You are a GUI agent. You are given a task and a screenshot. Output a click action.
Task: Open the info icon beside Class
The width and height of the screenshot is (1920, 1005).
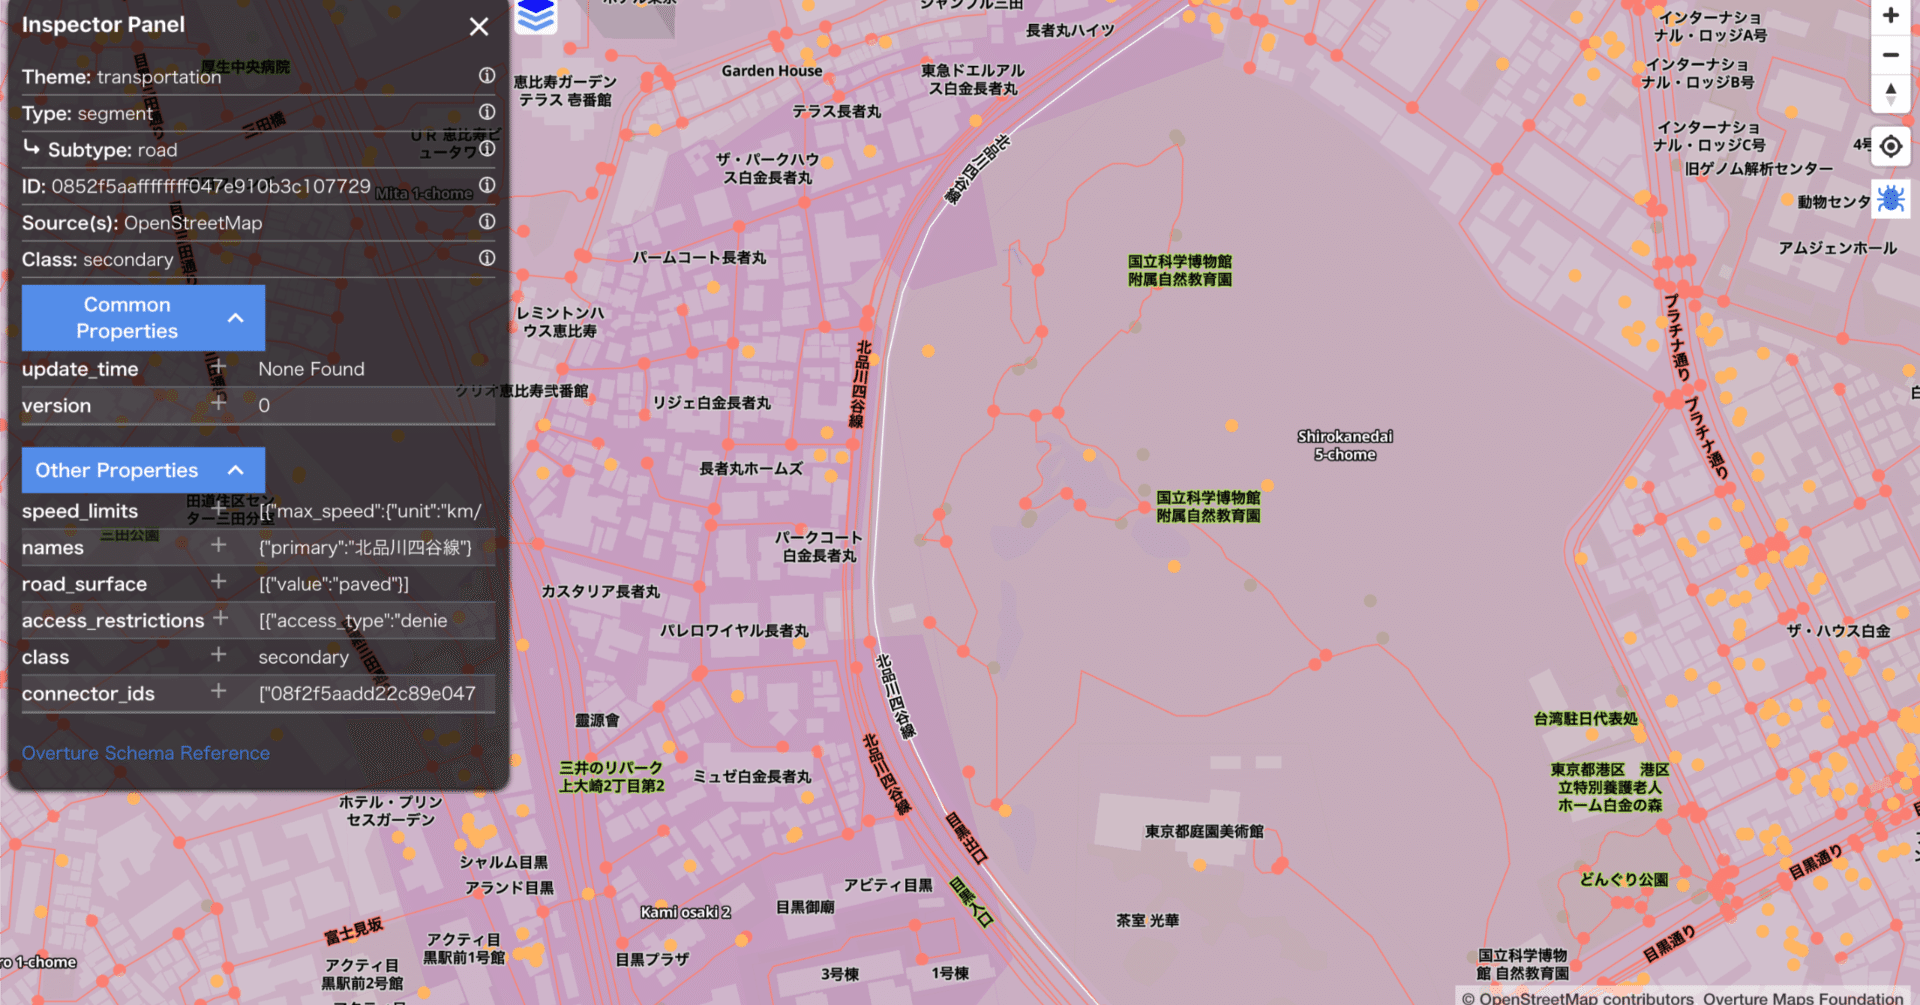coord(487,258)
